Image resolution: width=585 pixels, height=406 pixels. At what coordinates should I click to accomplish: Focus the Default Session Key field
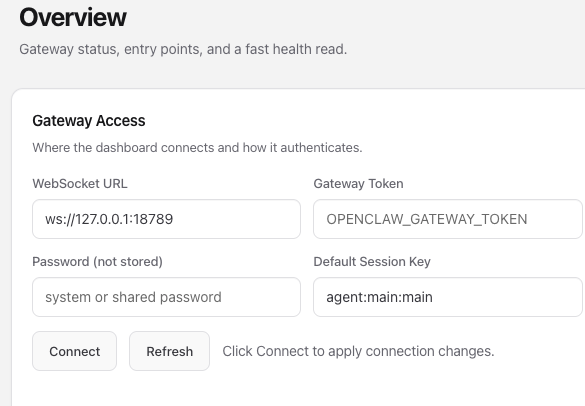[x=448, y=297]
